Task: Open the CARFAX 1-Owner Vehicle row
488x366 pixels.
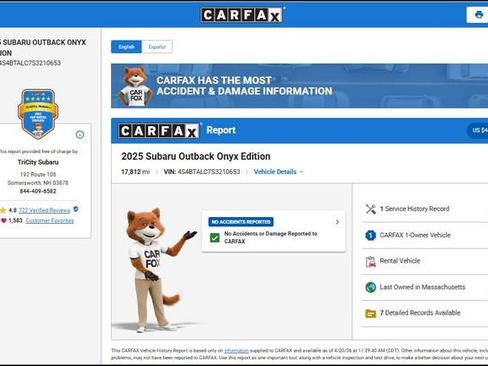Action: [x=425, y=235]
